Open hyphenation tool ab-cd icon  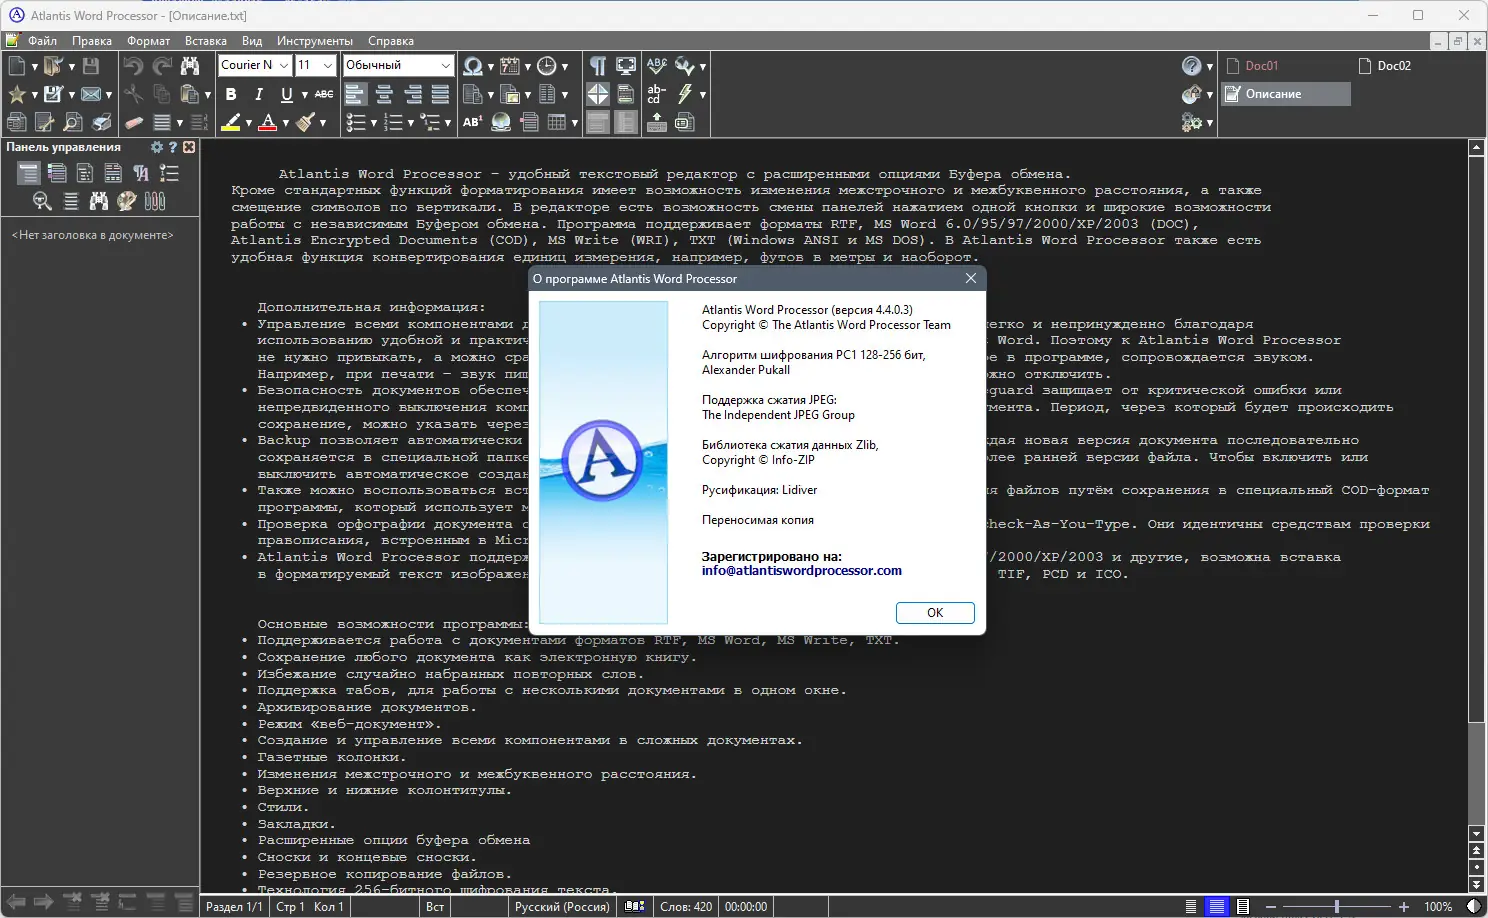[x=657, y=94]
